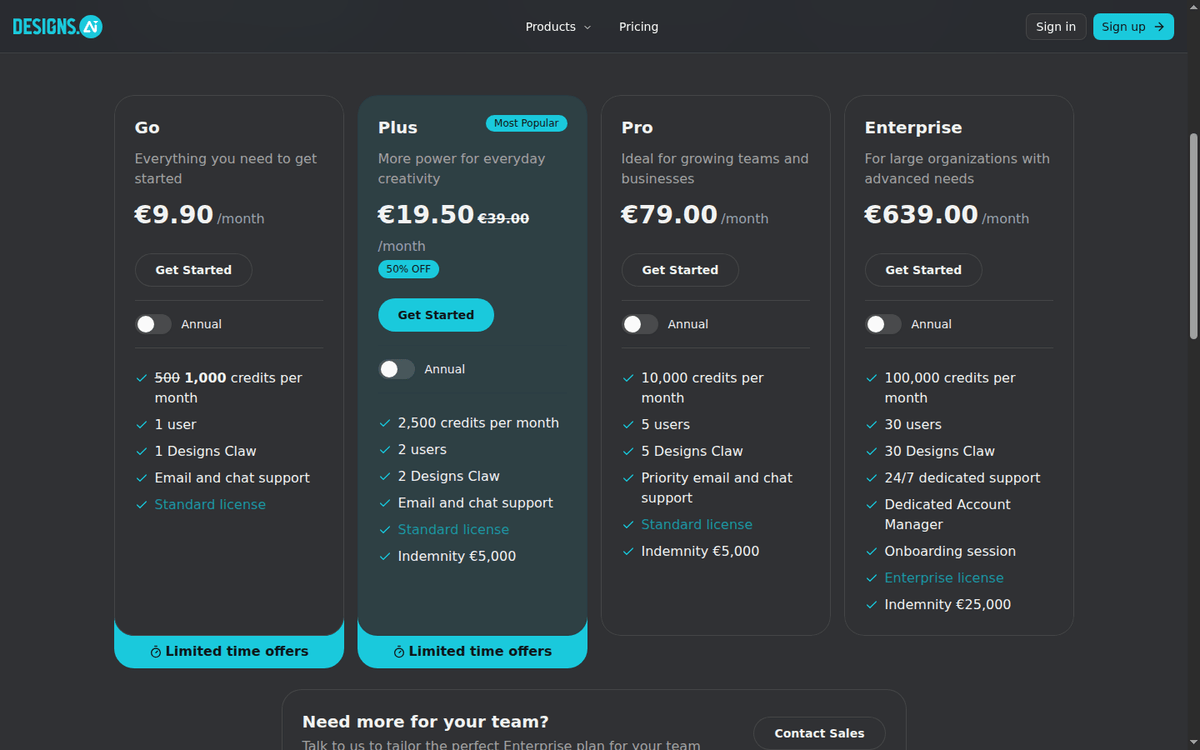Click the checkmark beside 30 Designs Claw
Viewport: 1200px width, 750px height.
click(x=871, y=452)
